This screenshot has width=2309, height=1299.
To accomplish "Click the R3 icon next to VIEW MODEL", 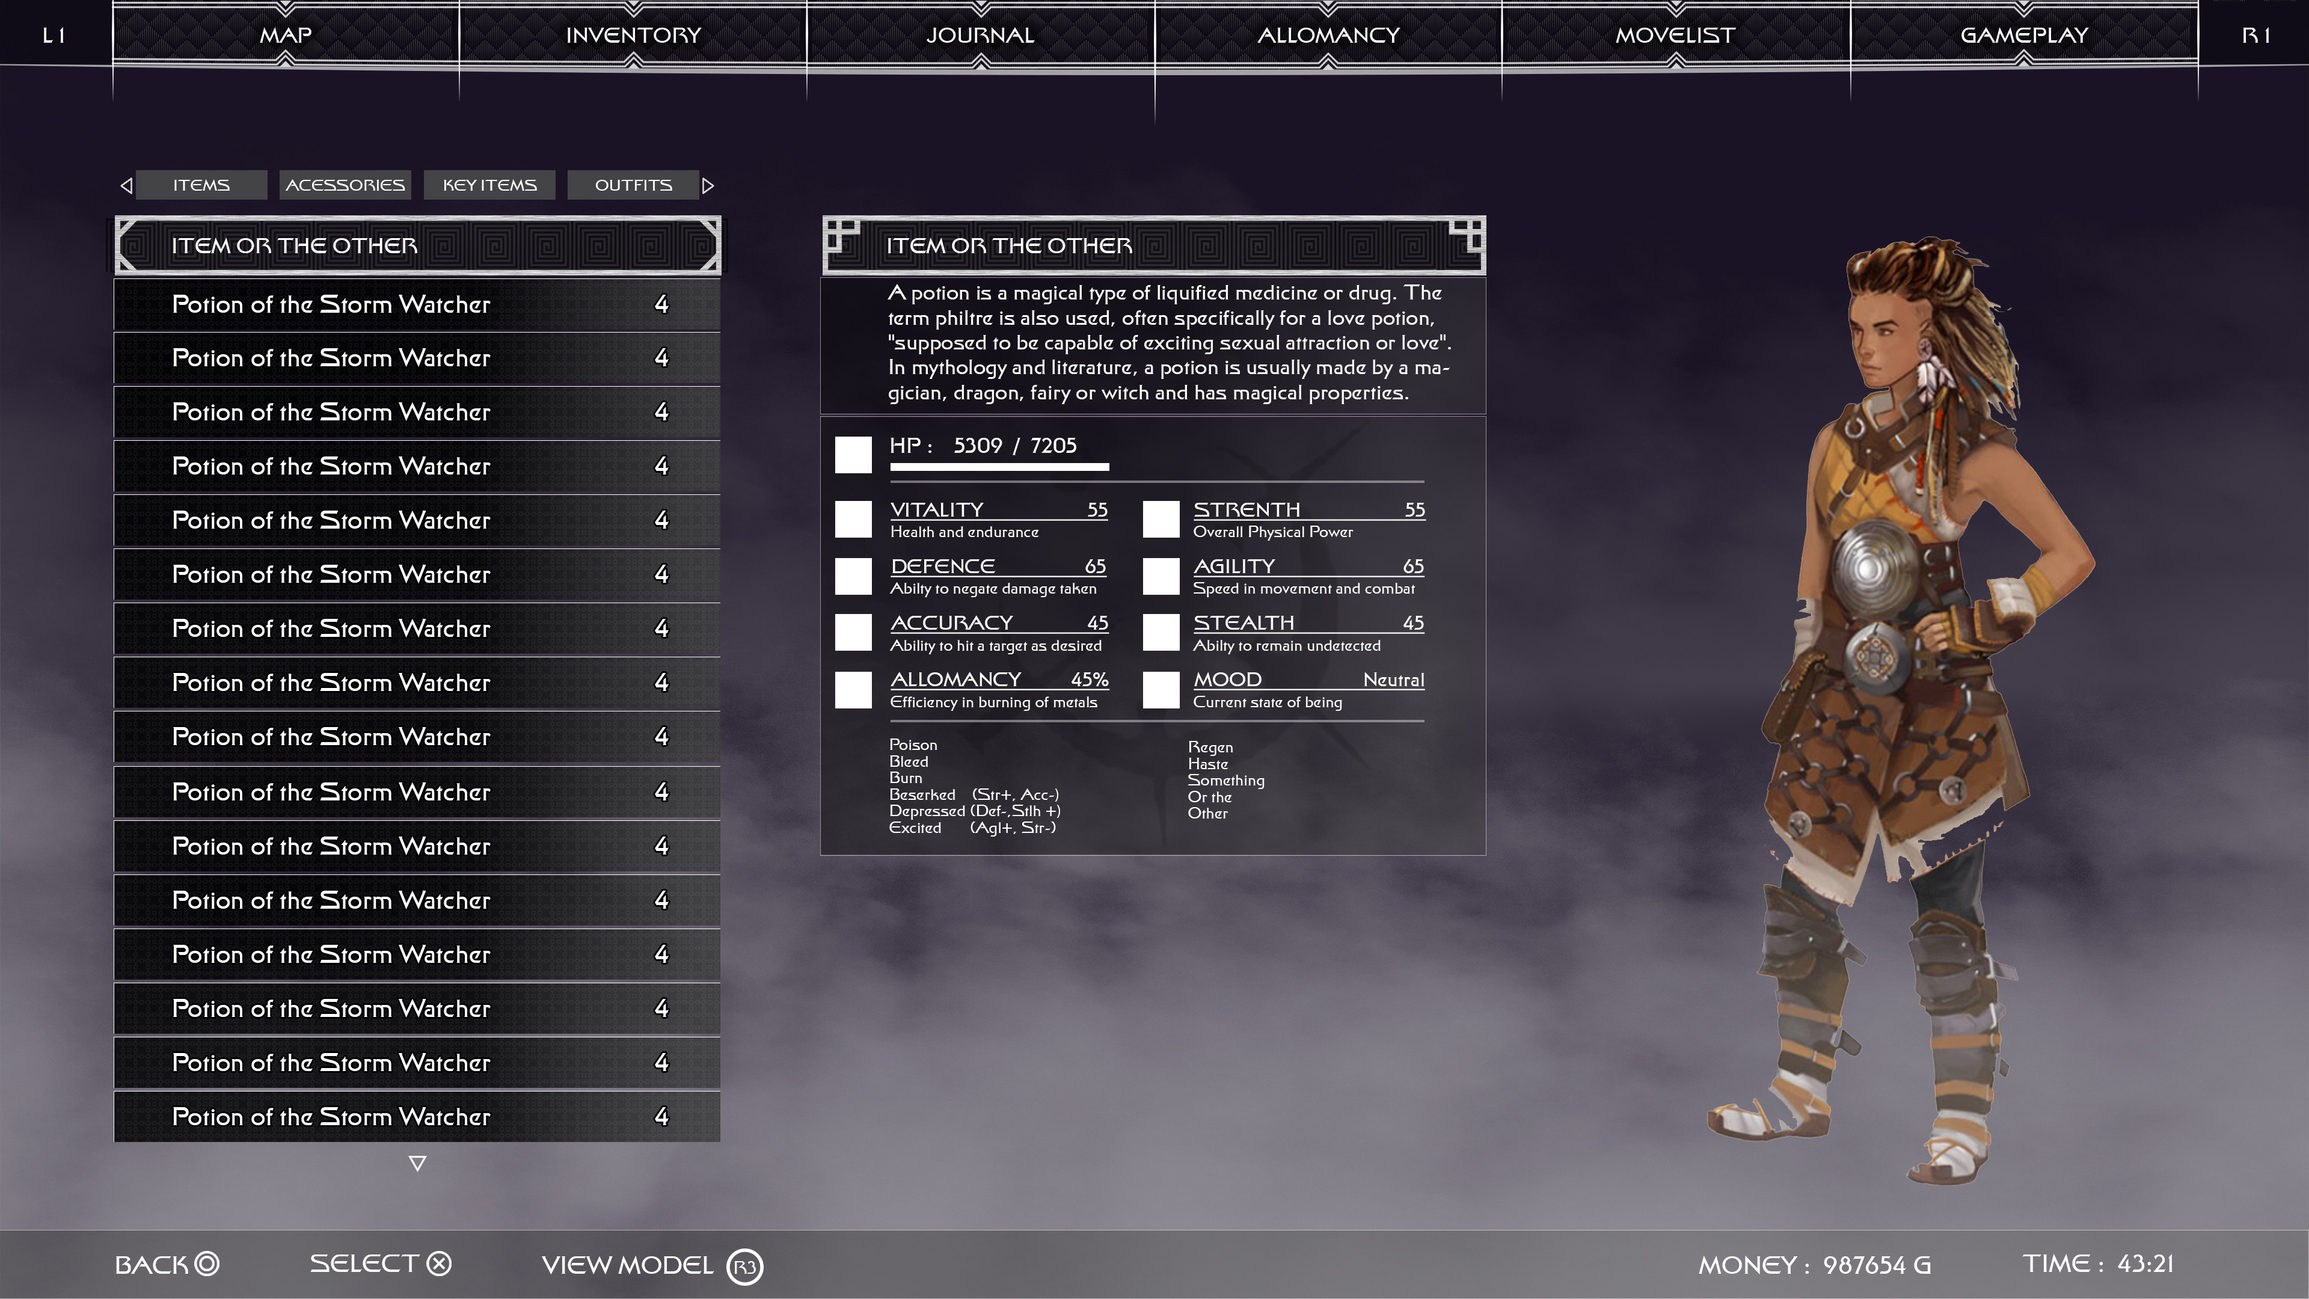I will point(744,1267).
